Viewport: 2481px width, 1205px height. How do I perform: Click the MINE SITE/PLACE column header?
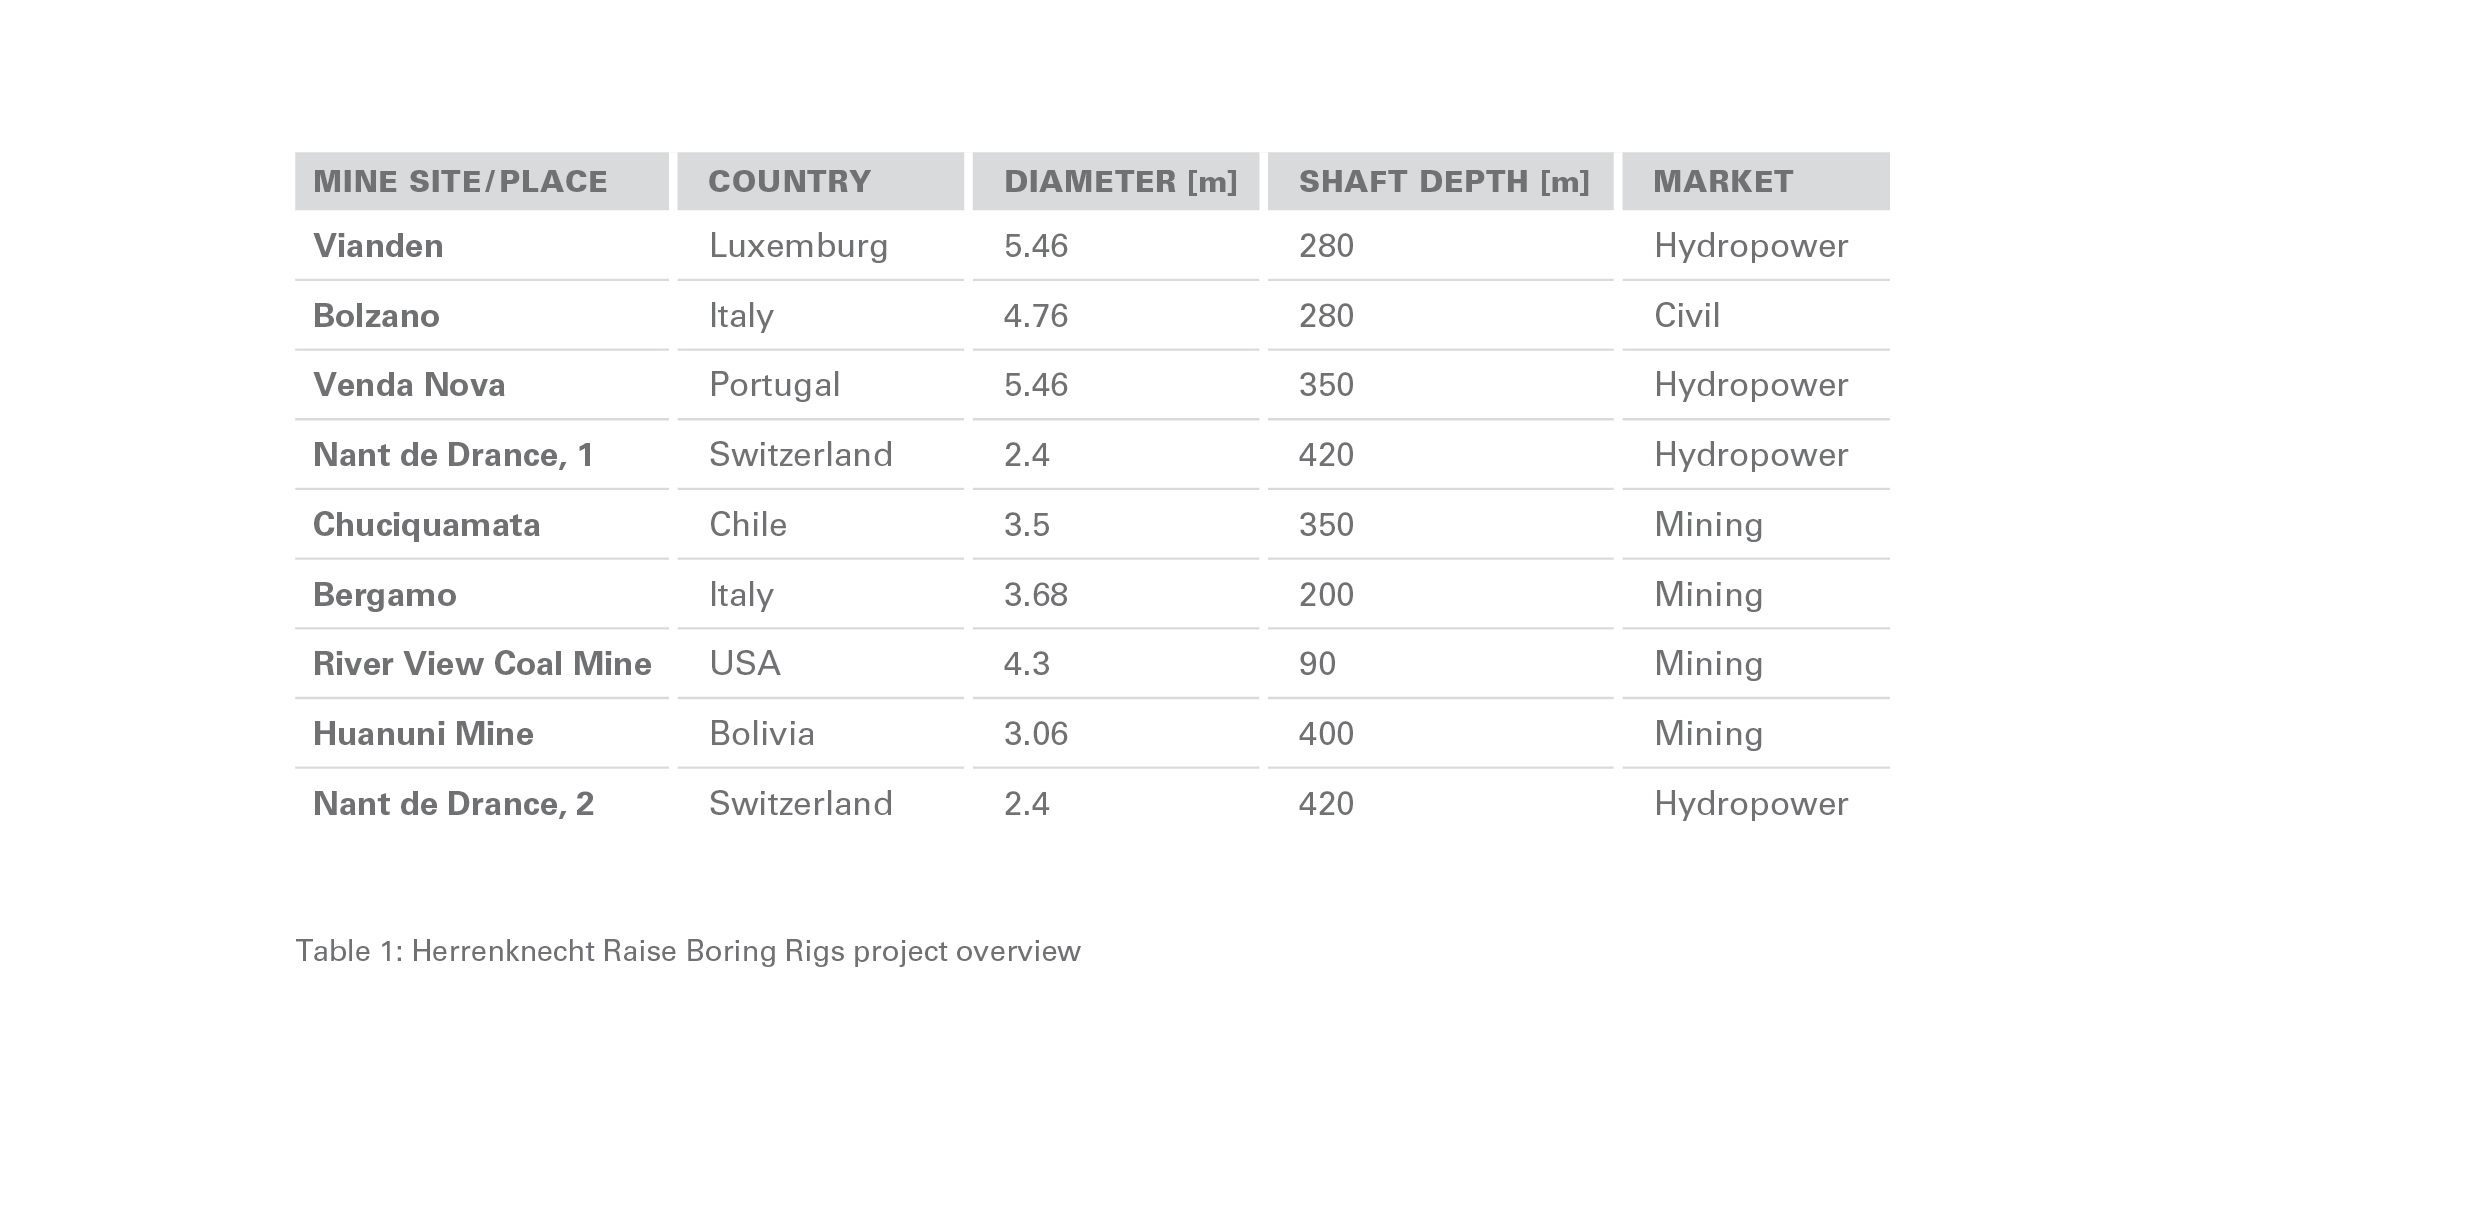coord(460,181)
